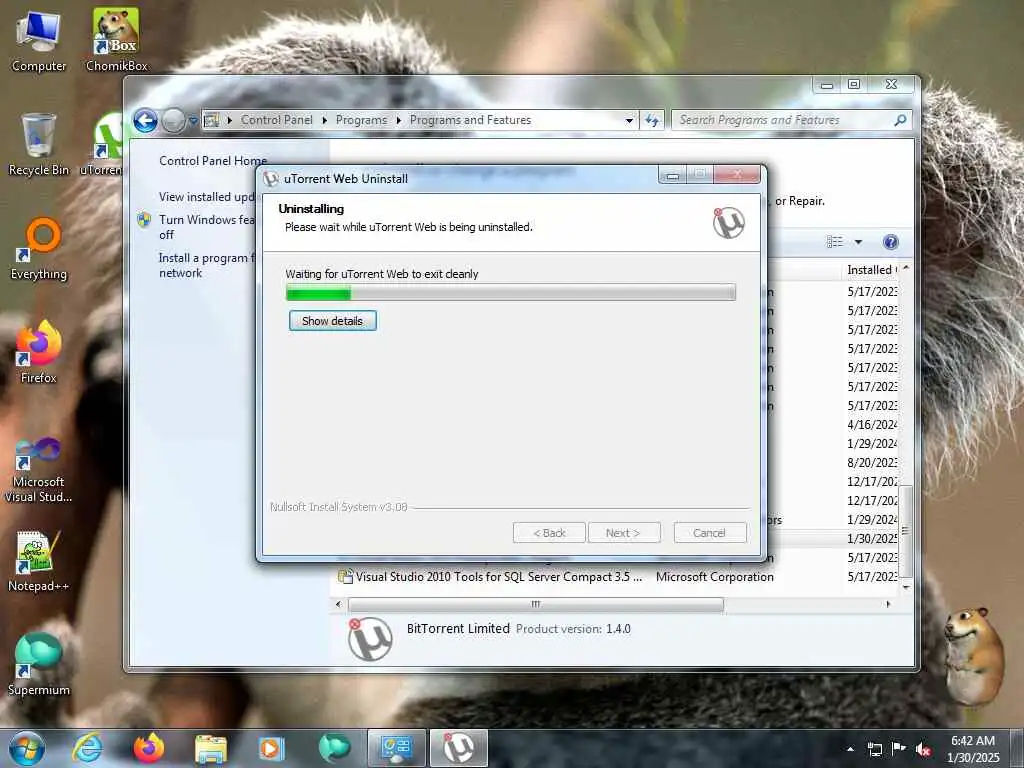Show hidden system tray icons

850,749
